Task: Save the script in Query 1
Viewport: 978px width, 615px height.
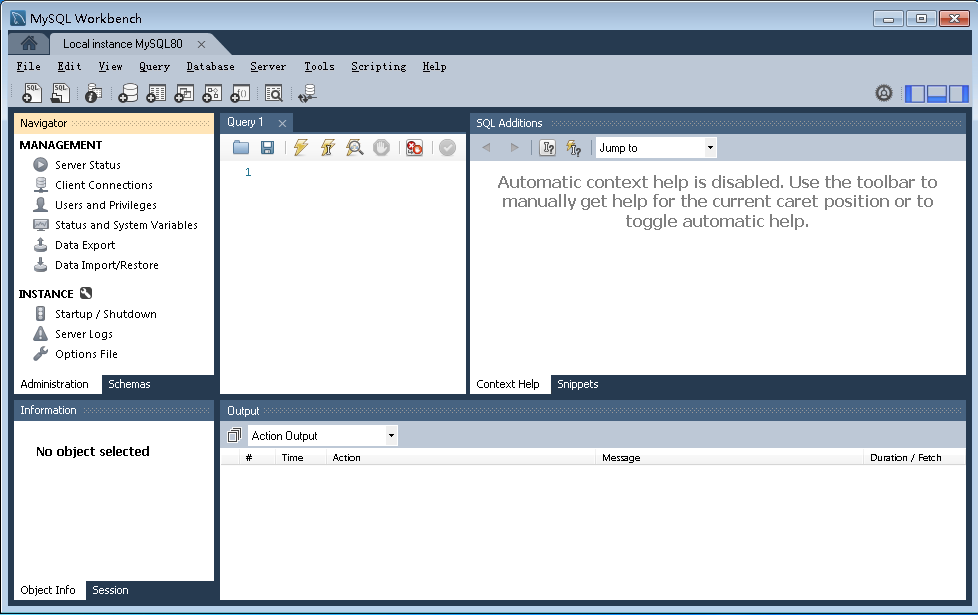Action: (x=268, y=148)
